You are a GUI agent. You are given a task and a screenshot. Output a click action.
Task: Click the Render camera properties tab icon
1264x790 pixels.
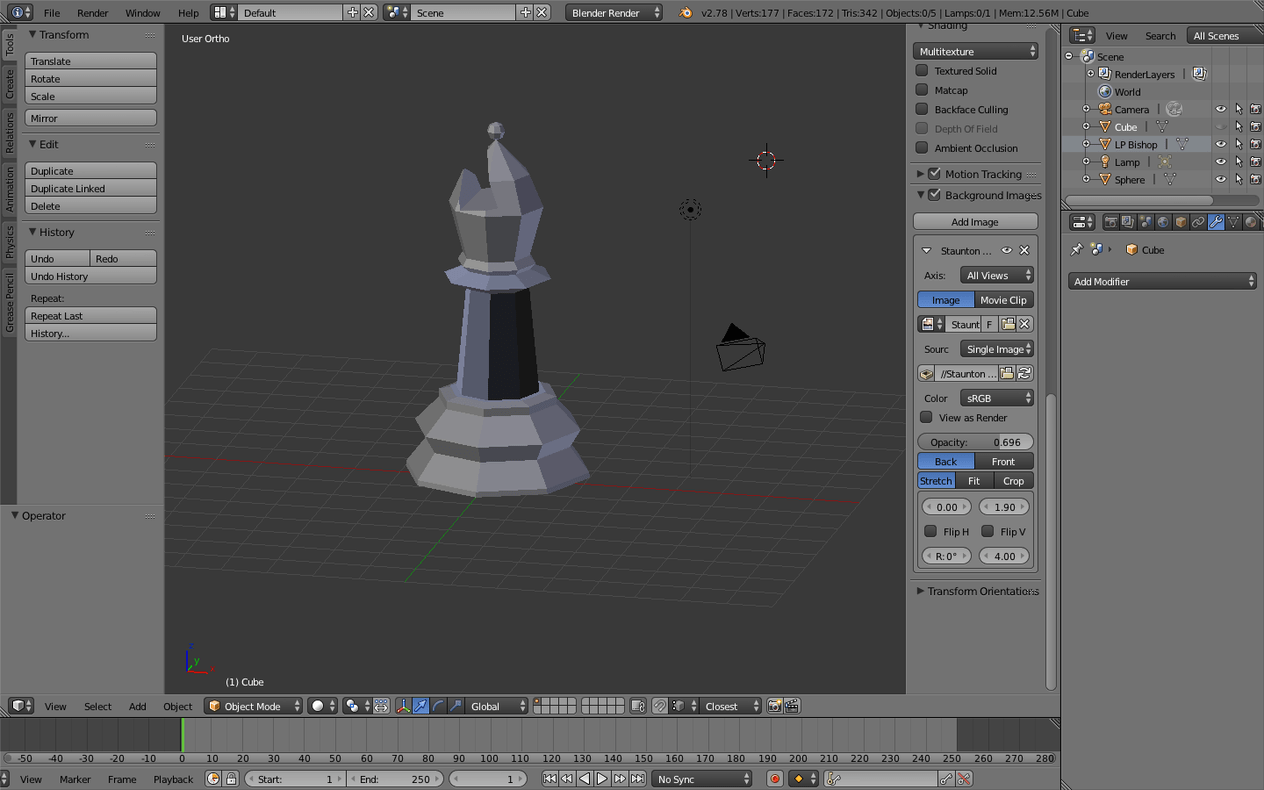pyautogui.click(x=1110, y=222)
